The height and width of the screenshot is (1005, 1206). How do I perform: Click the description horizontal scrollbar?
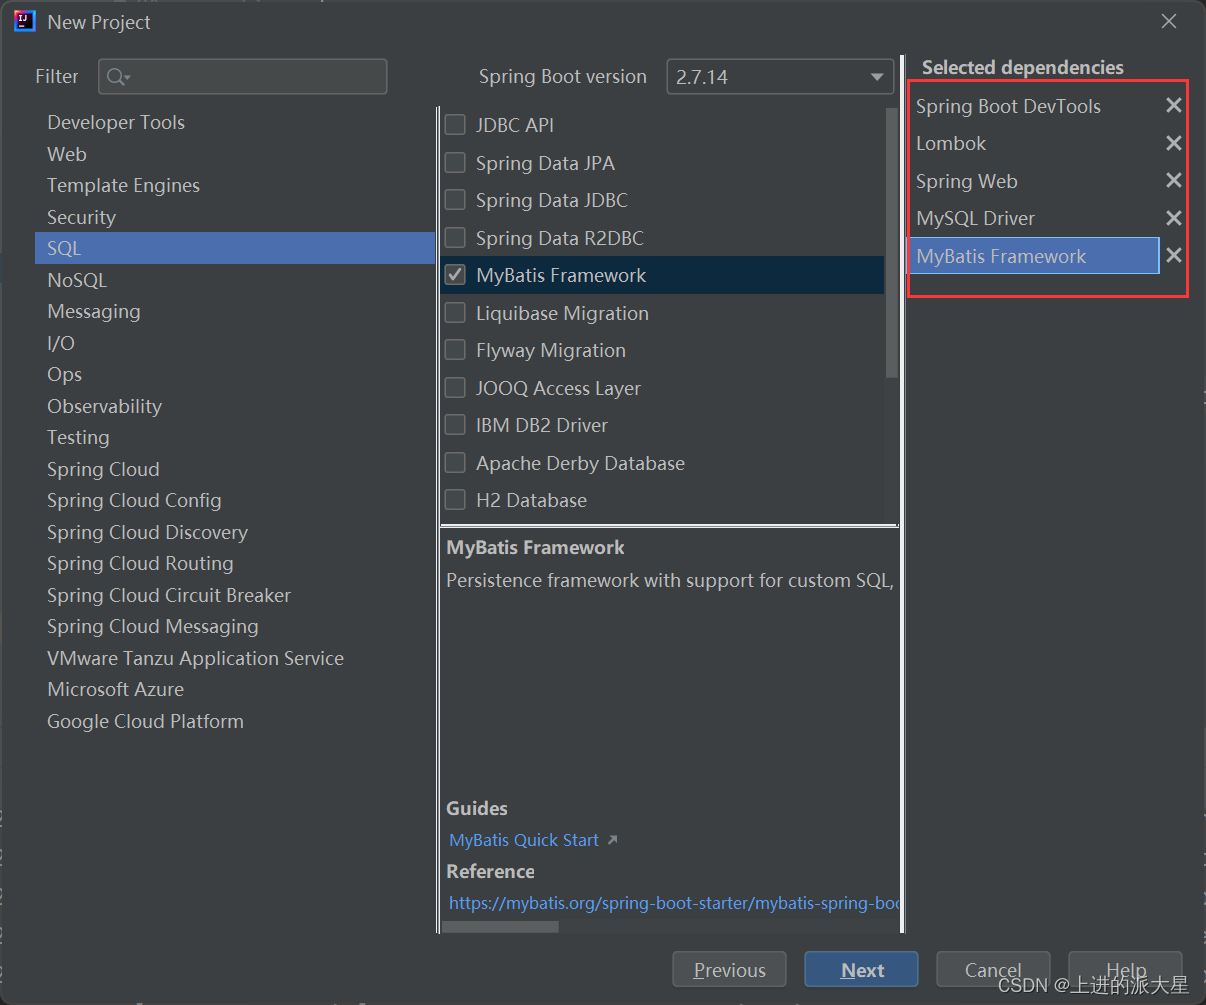tap(500, 927)
